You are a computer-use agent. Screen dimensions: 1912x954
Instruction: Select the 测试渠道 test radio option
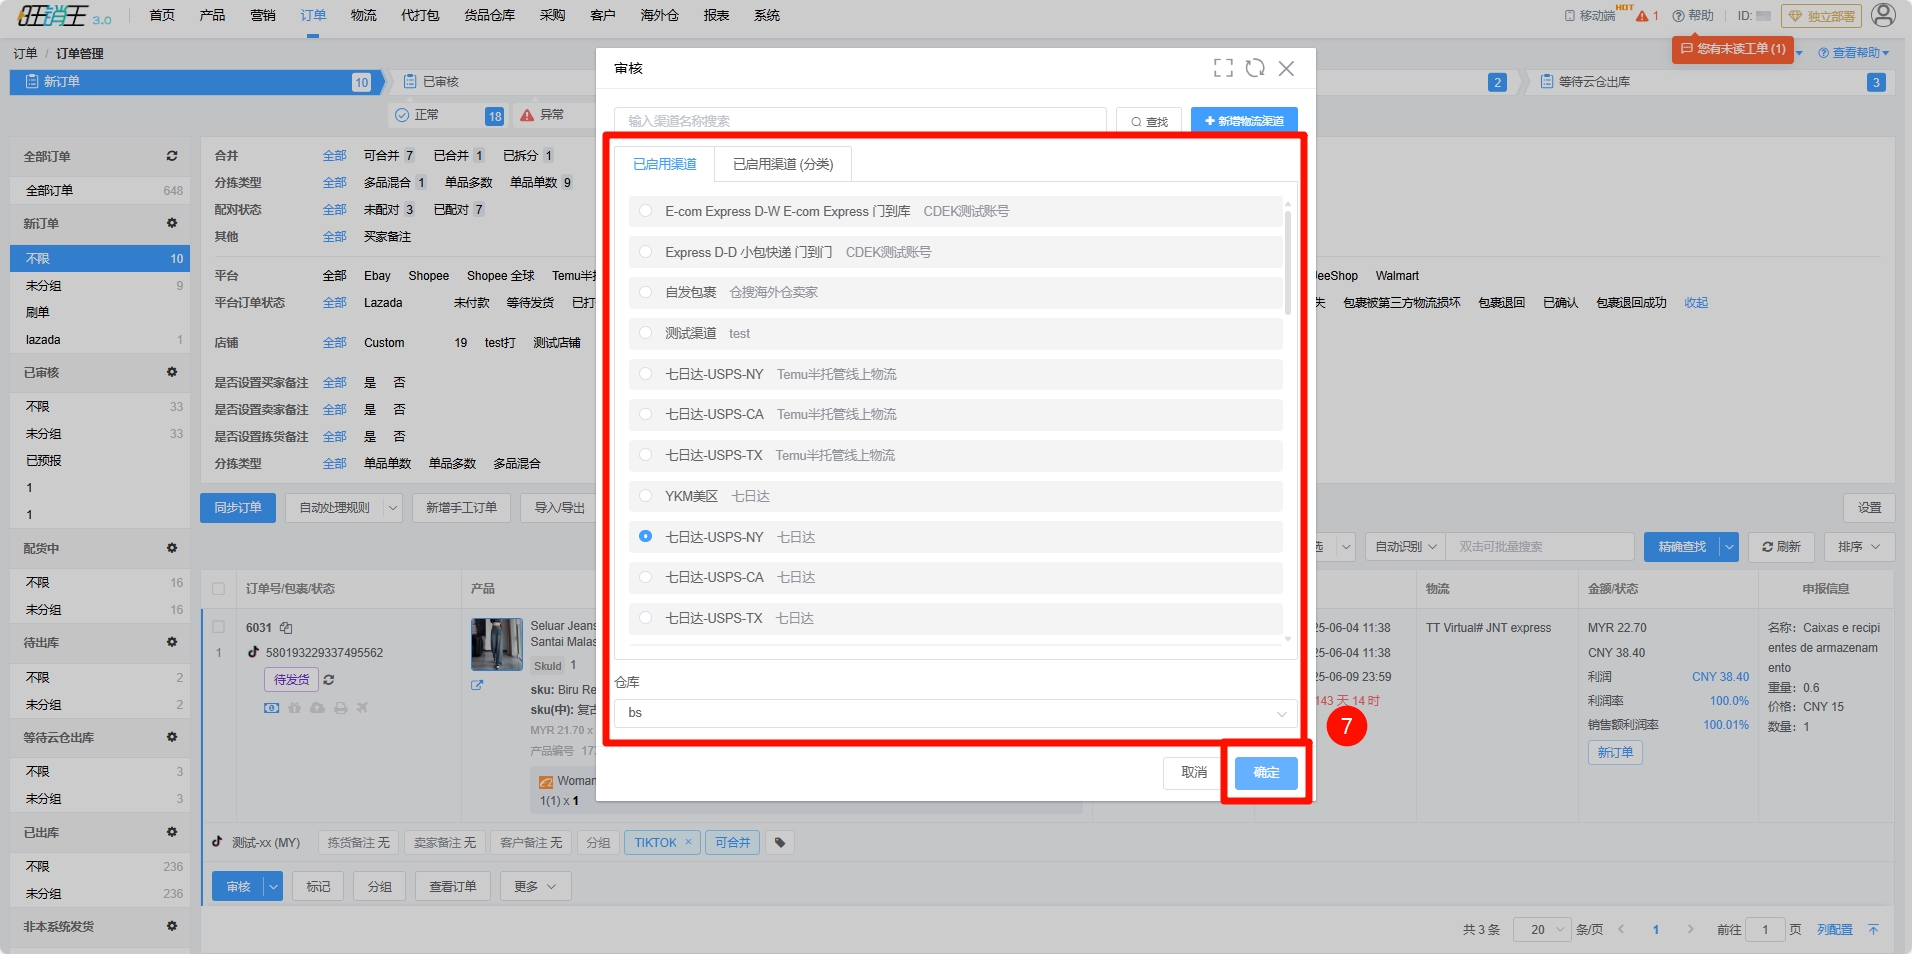[x=646, y=333]
